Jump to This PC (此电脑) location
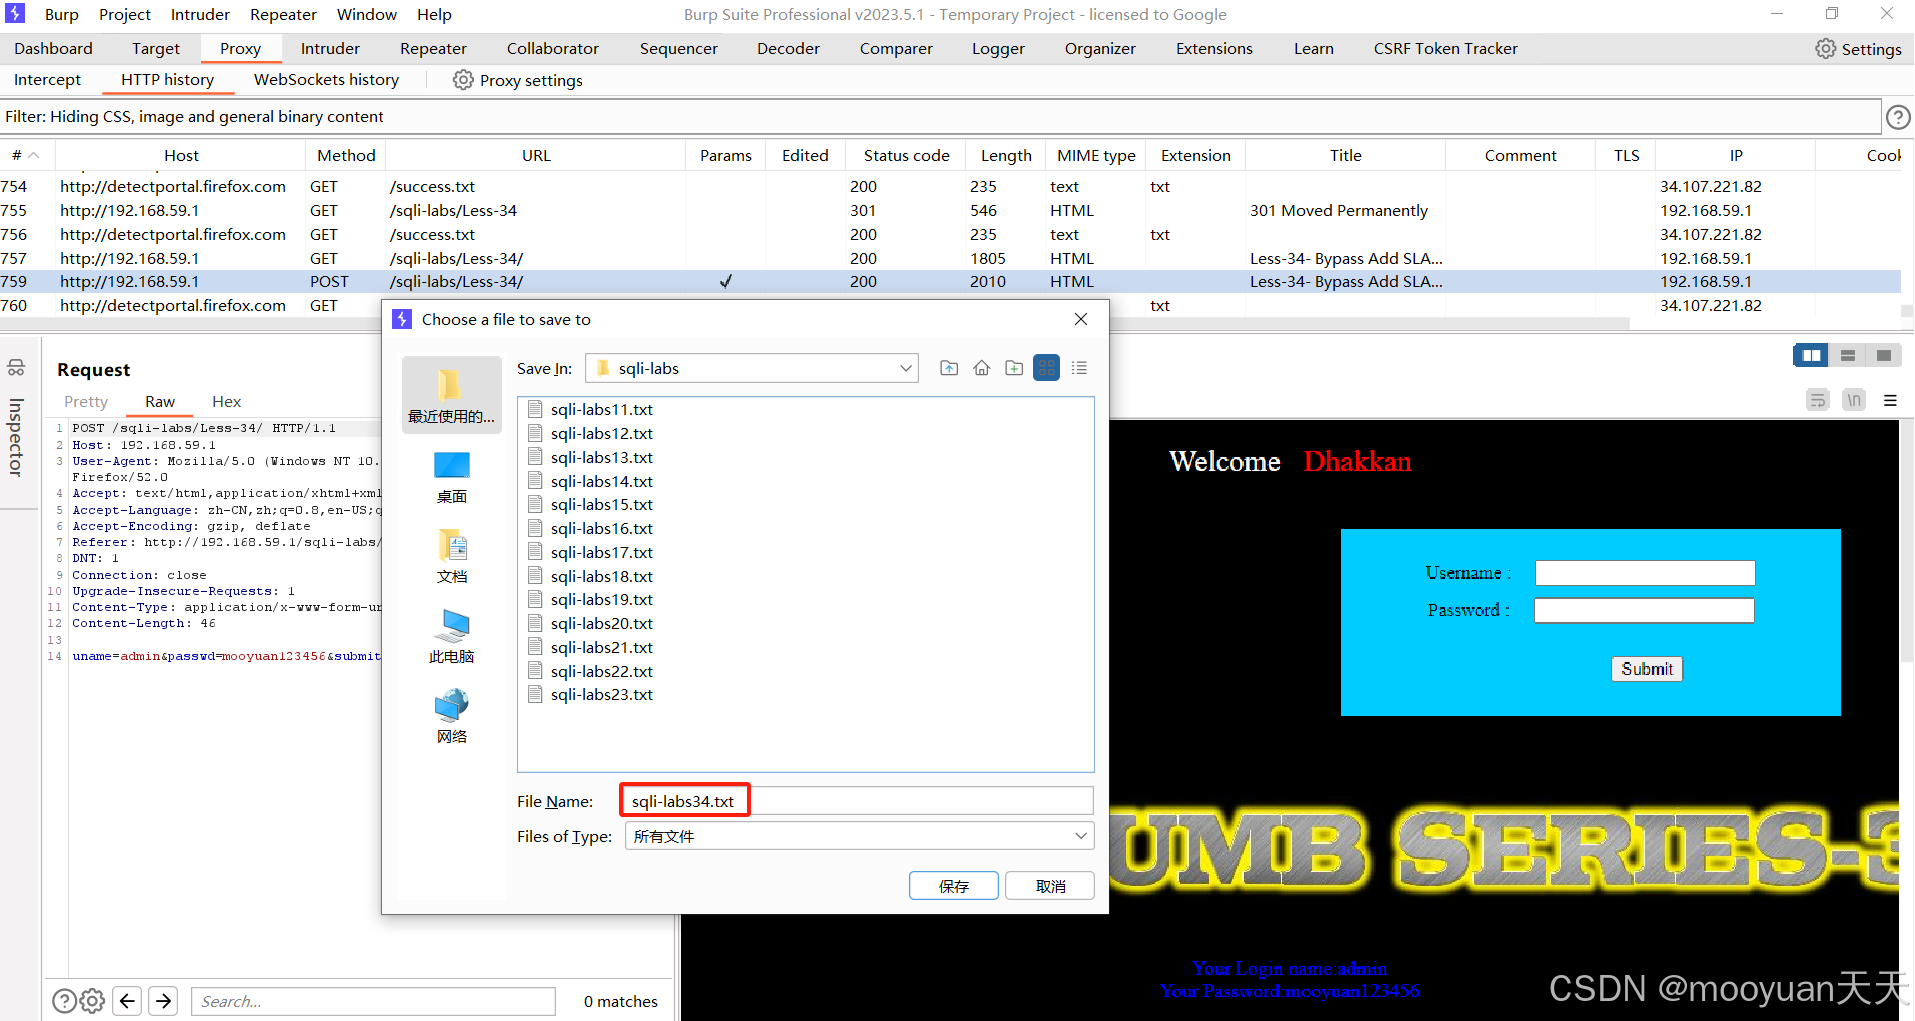This screenshot has height=1021, width=1915. [451, 637]
